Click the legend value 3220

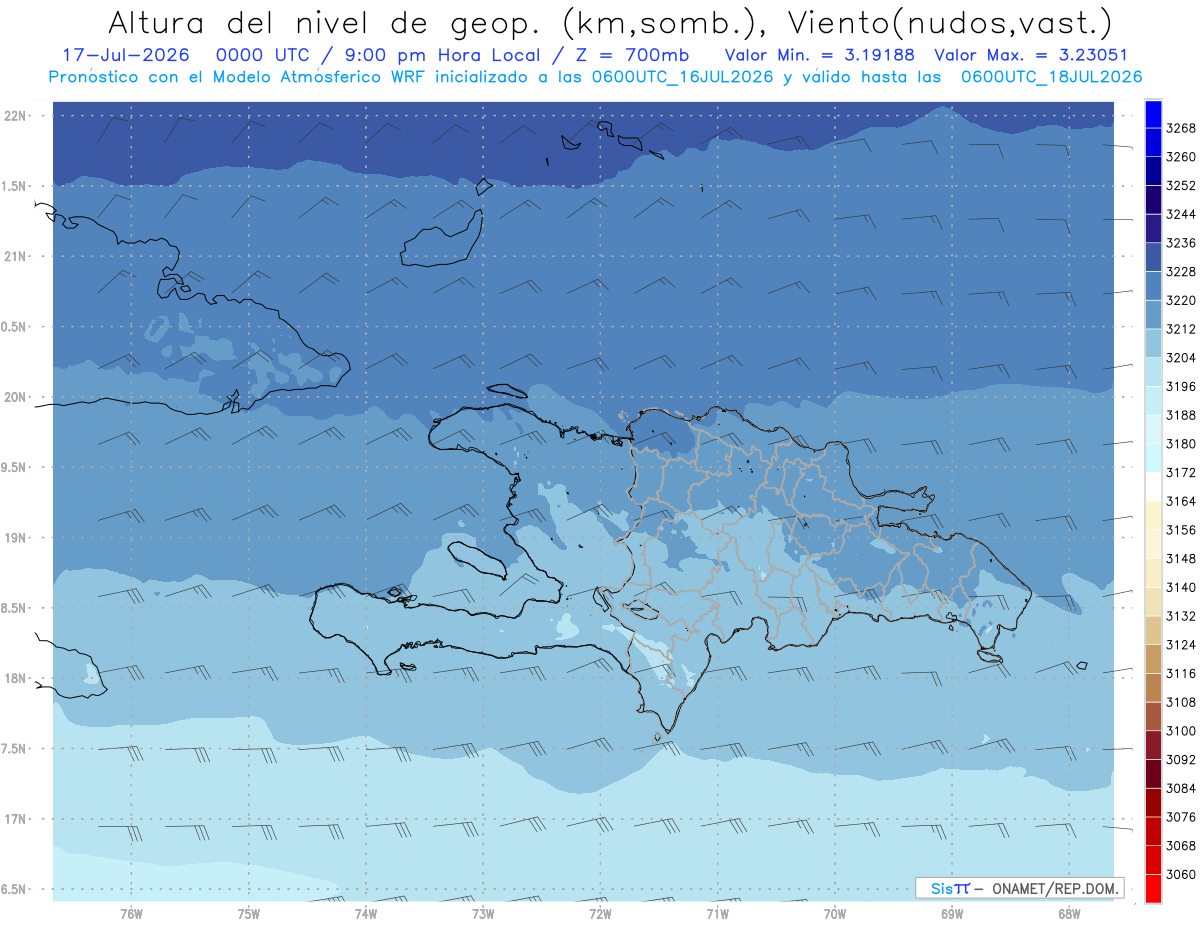point(1180,300)
